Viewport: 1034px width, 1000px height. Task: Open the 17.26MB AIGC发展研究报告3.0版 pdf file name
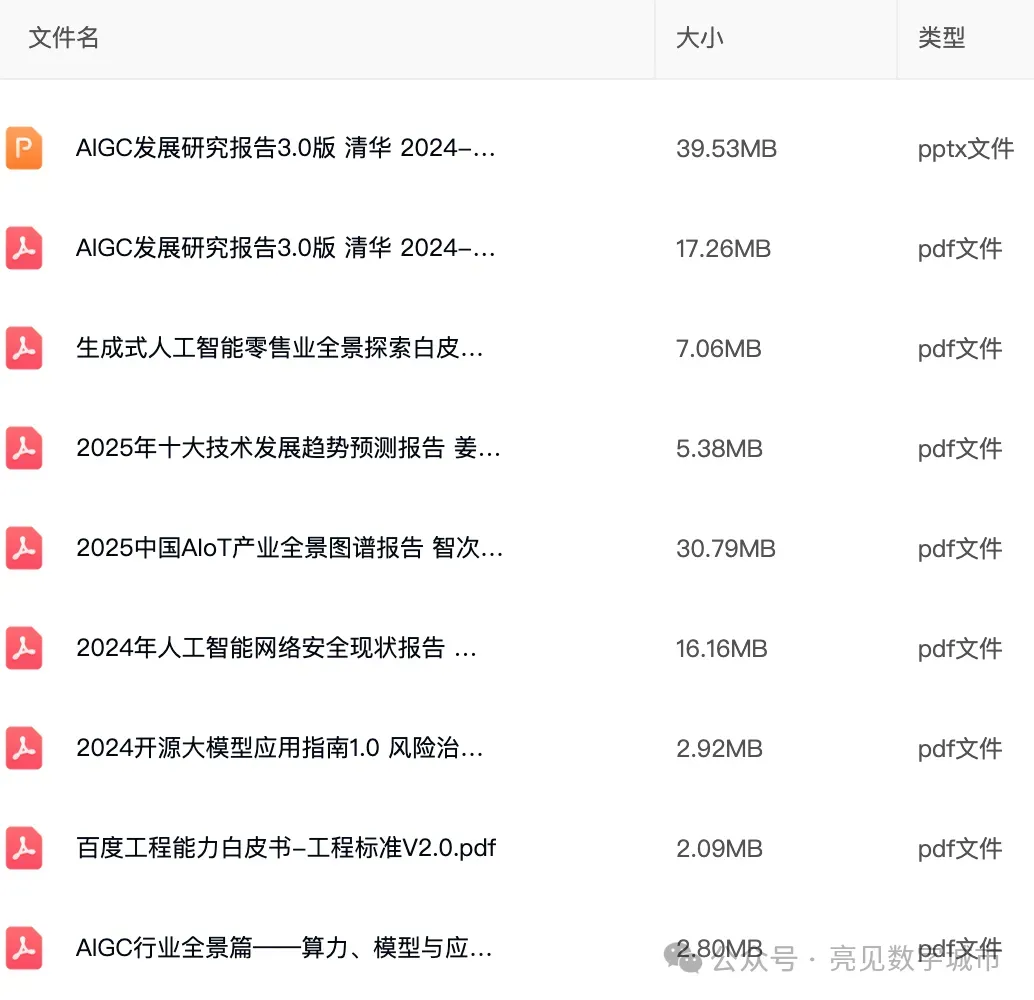tap(286, 248)
